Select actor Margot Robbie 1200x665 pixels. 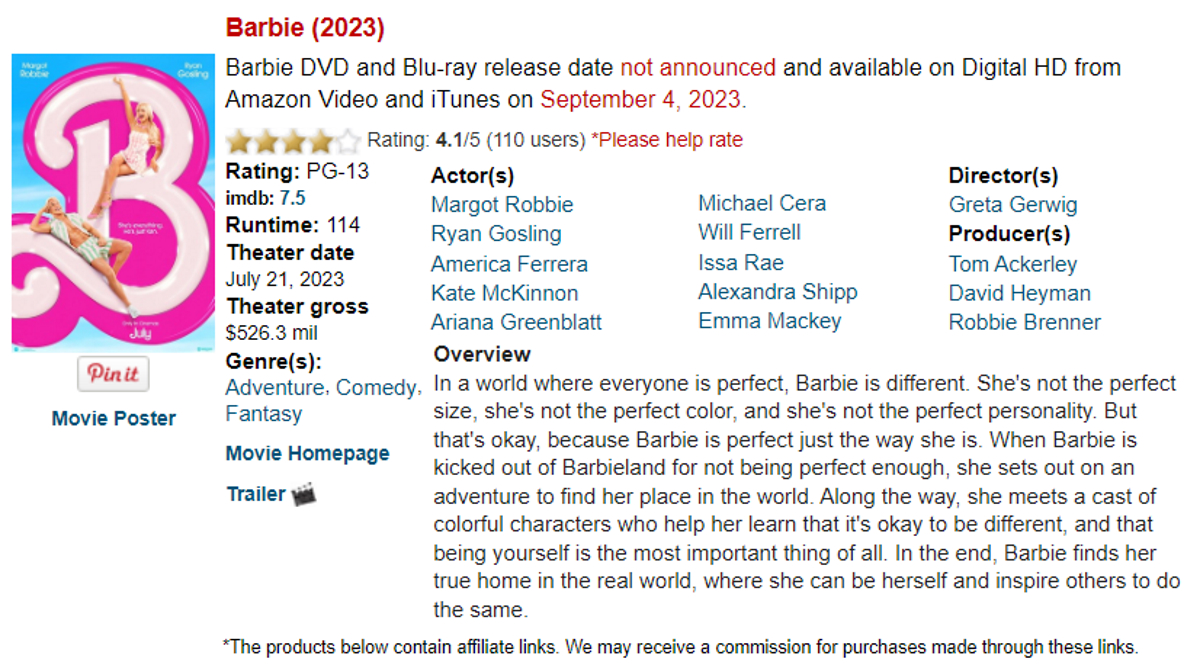(502, 205)
